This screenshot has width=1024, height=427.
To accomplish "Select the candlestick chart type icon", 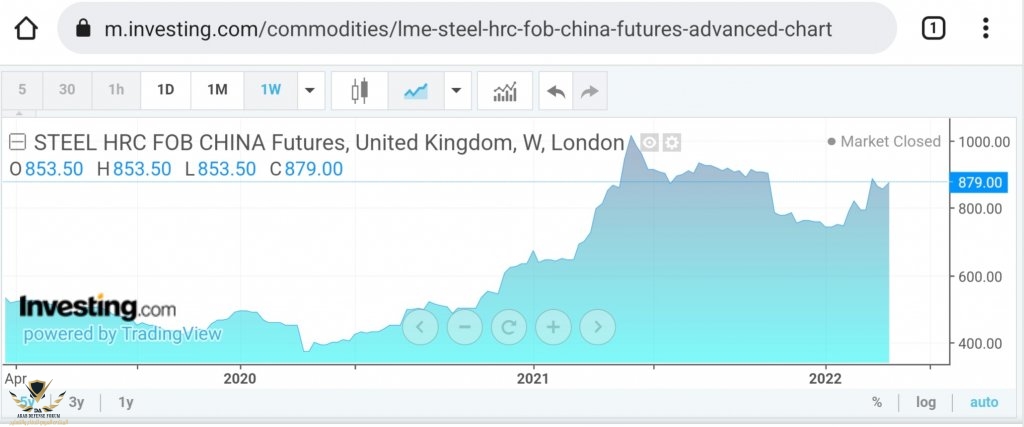I will pos(359,91).
